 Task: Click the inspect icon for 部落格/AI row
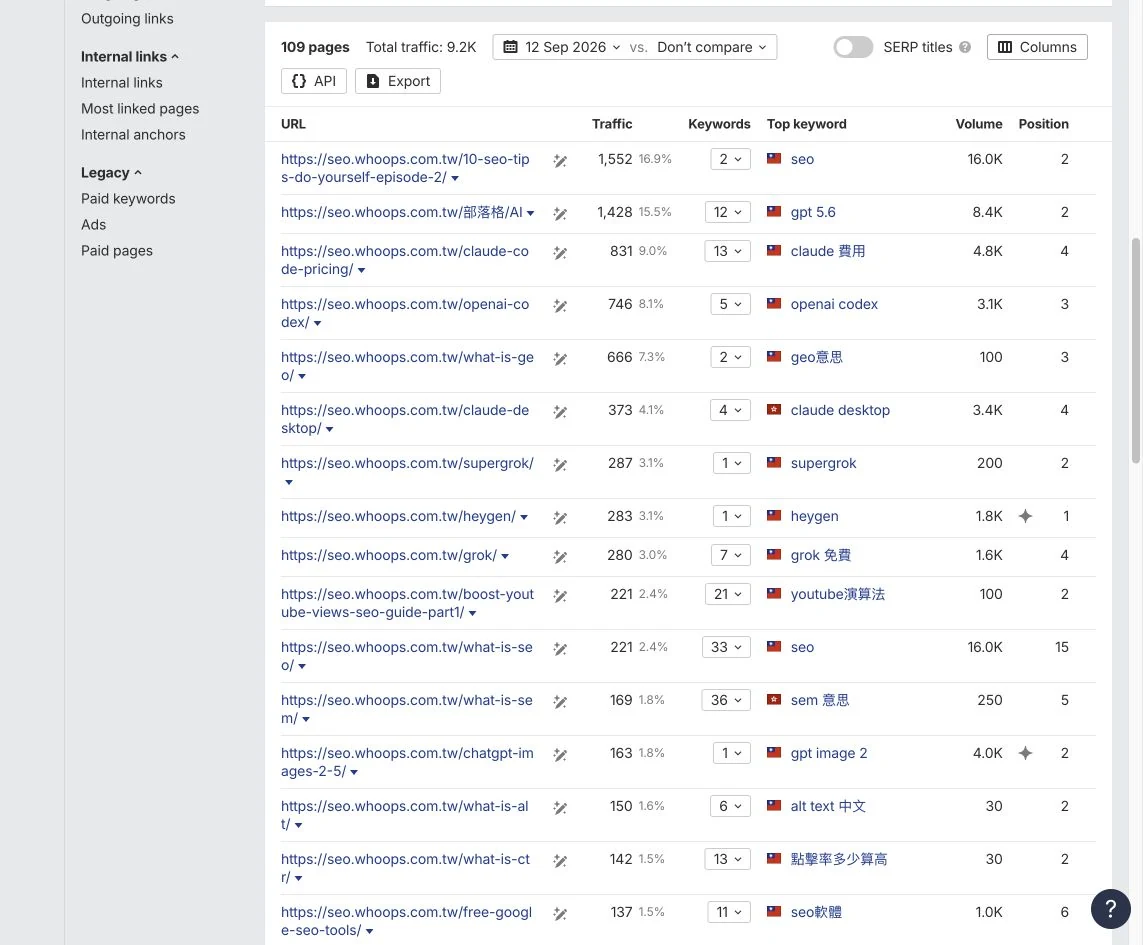coord(560,214)
